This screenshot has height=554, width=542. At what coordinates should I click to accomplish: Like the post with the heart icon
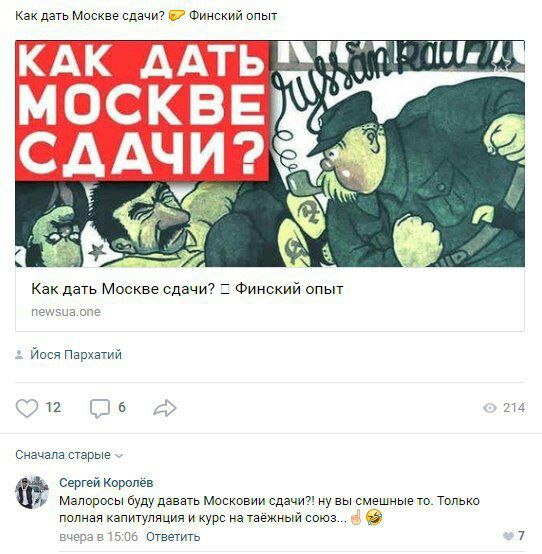point(27,408)
